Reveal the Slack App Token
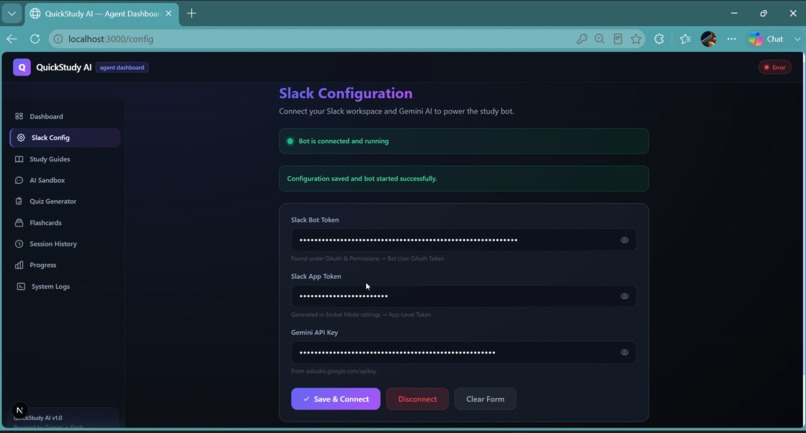Screen dimensions: 806x433 click(624, 296)
